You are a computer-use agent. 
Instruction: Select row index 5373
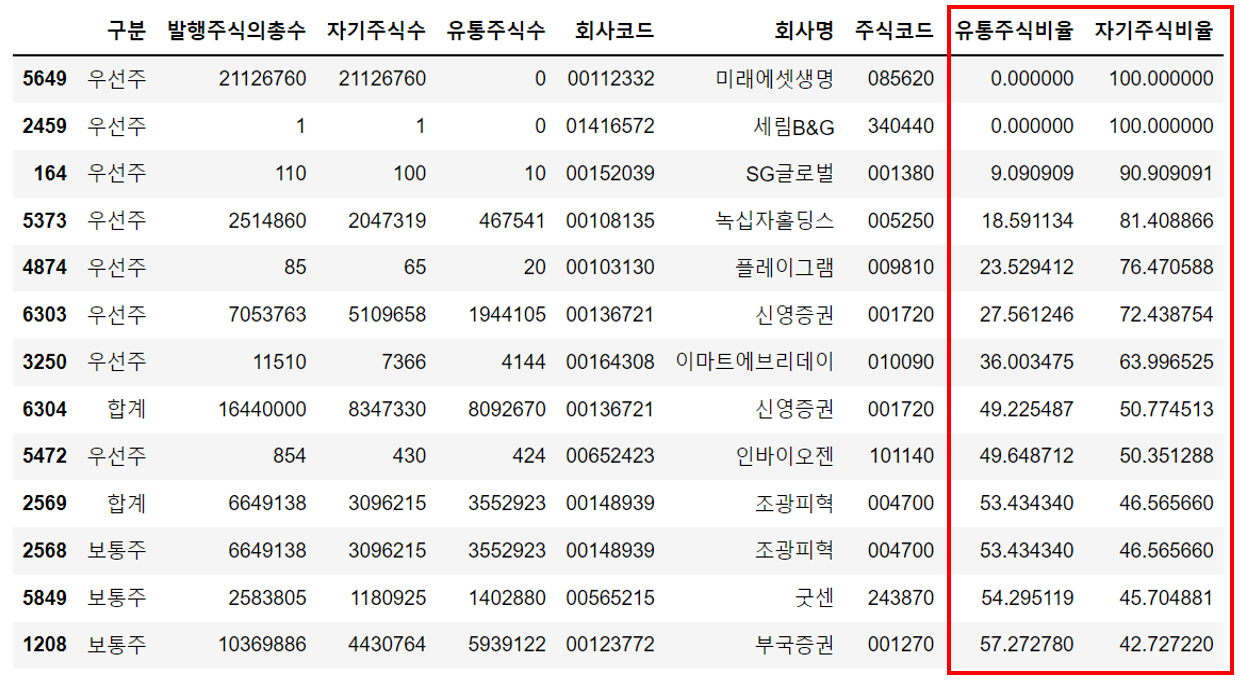[45, 220]
